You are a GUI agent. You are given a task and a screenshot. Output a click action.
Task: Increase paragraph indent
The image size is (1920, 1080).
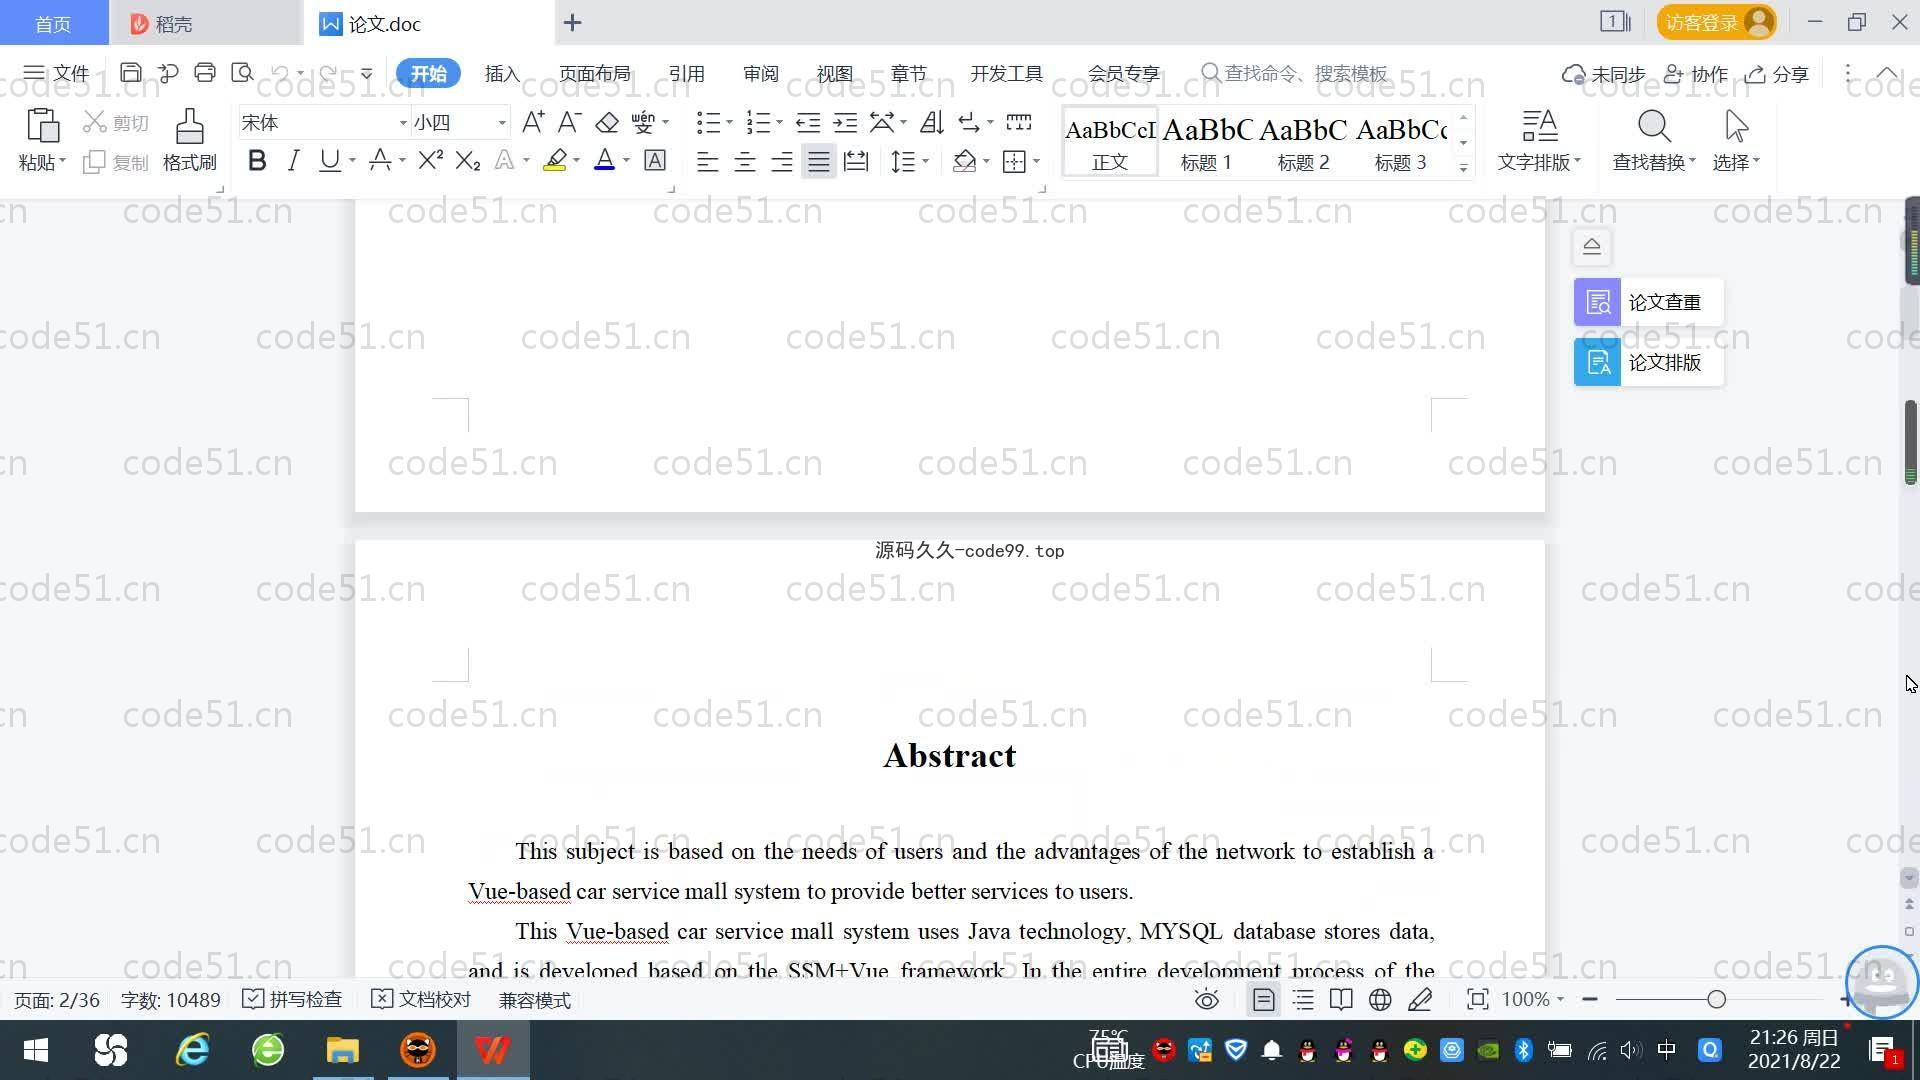(x=845, y=123)
